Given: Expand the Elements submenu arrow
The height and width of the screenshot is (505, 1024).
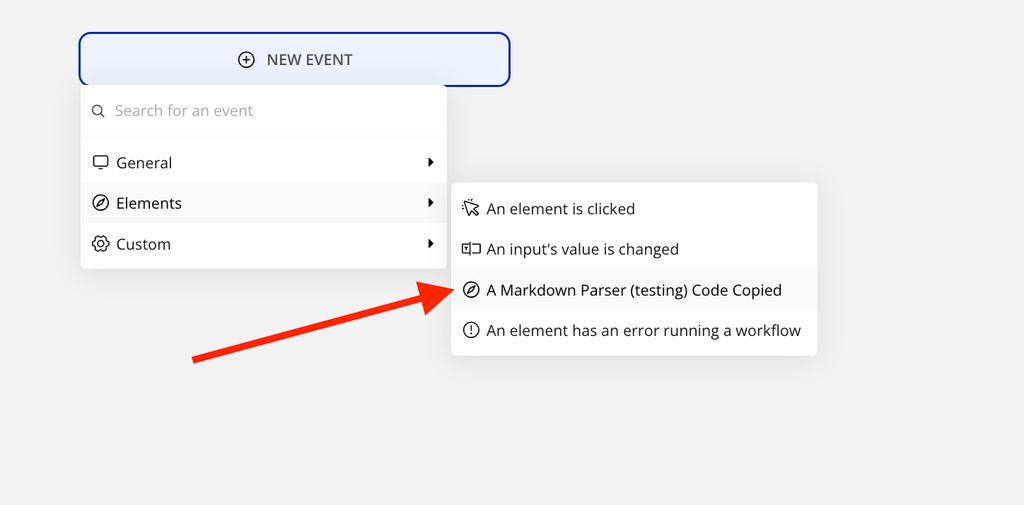Looking at the screenshot, I should pyautogui.click(x=430, y=203).
